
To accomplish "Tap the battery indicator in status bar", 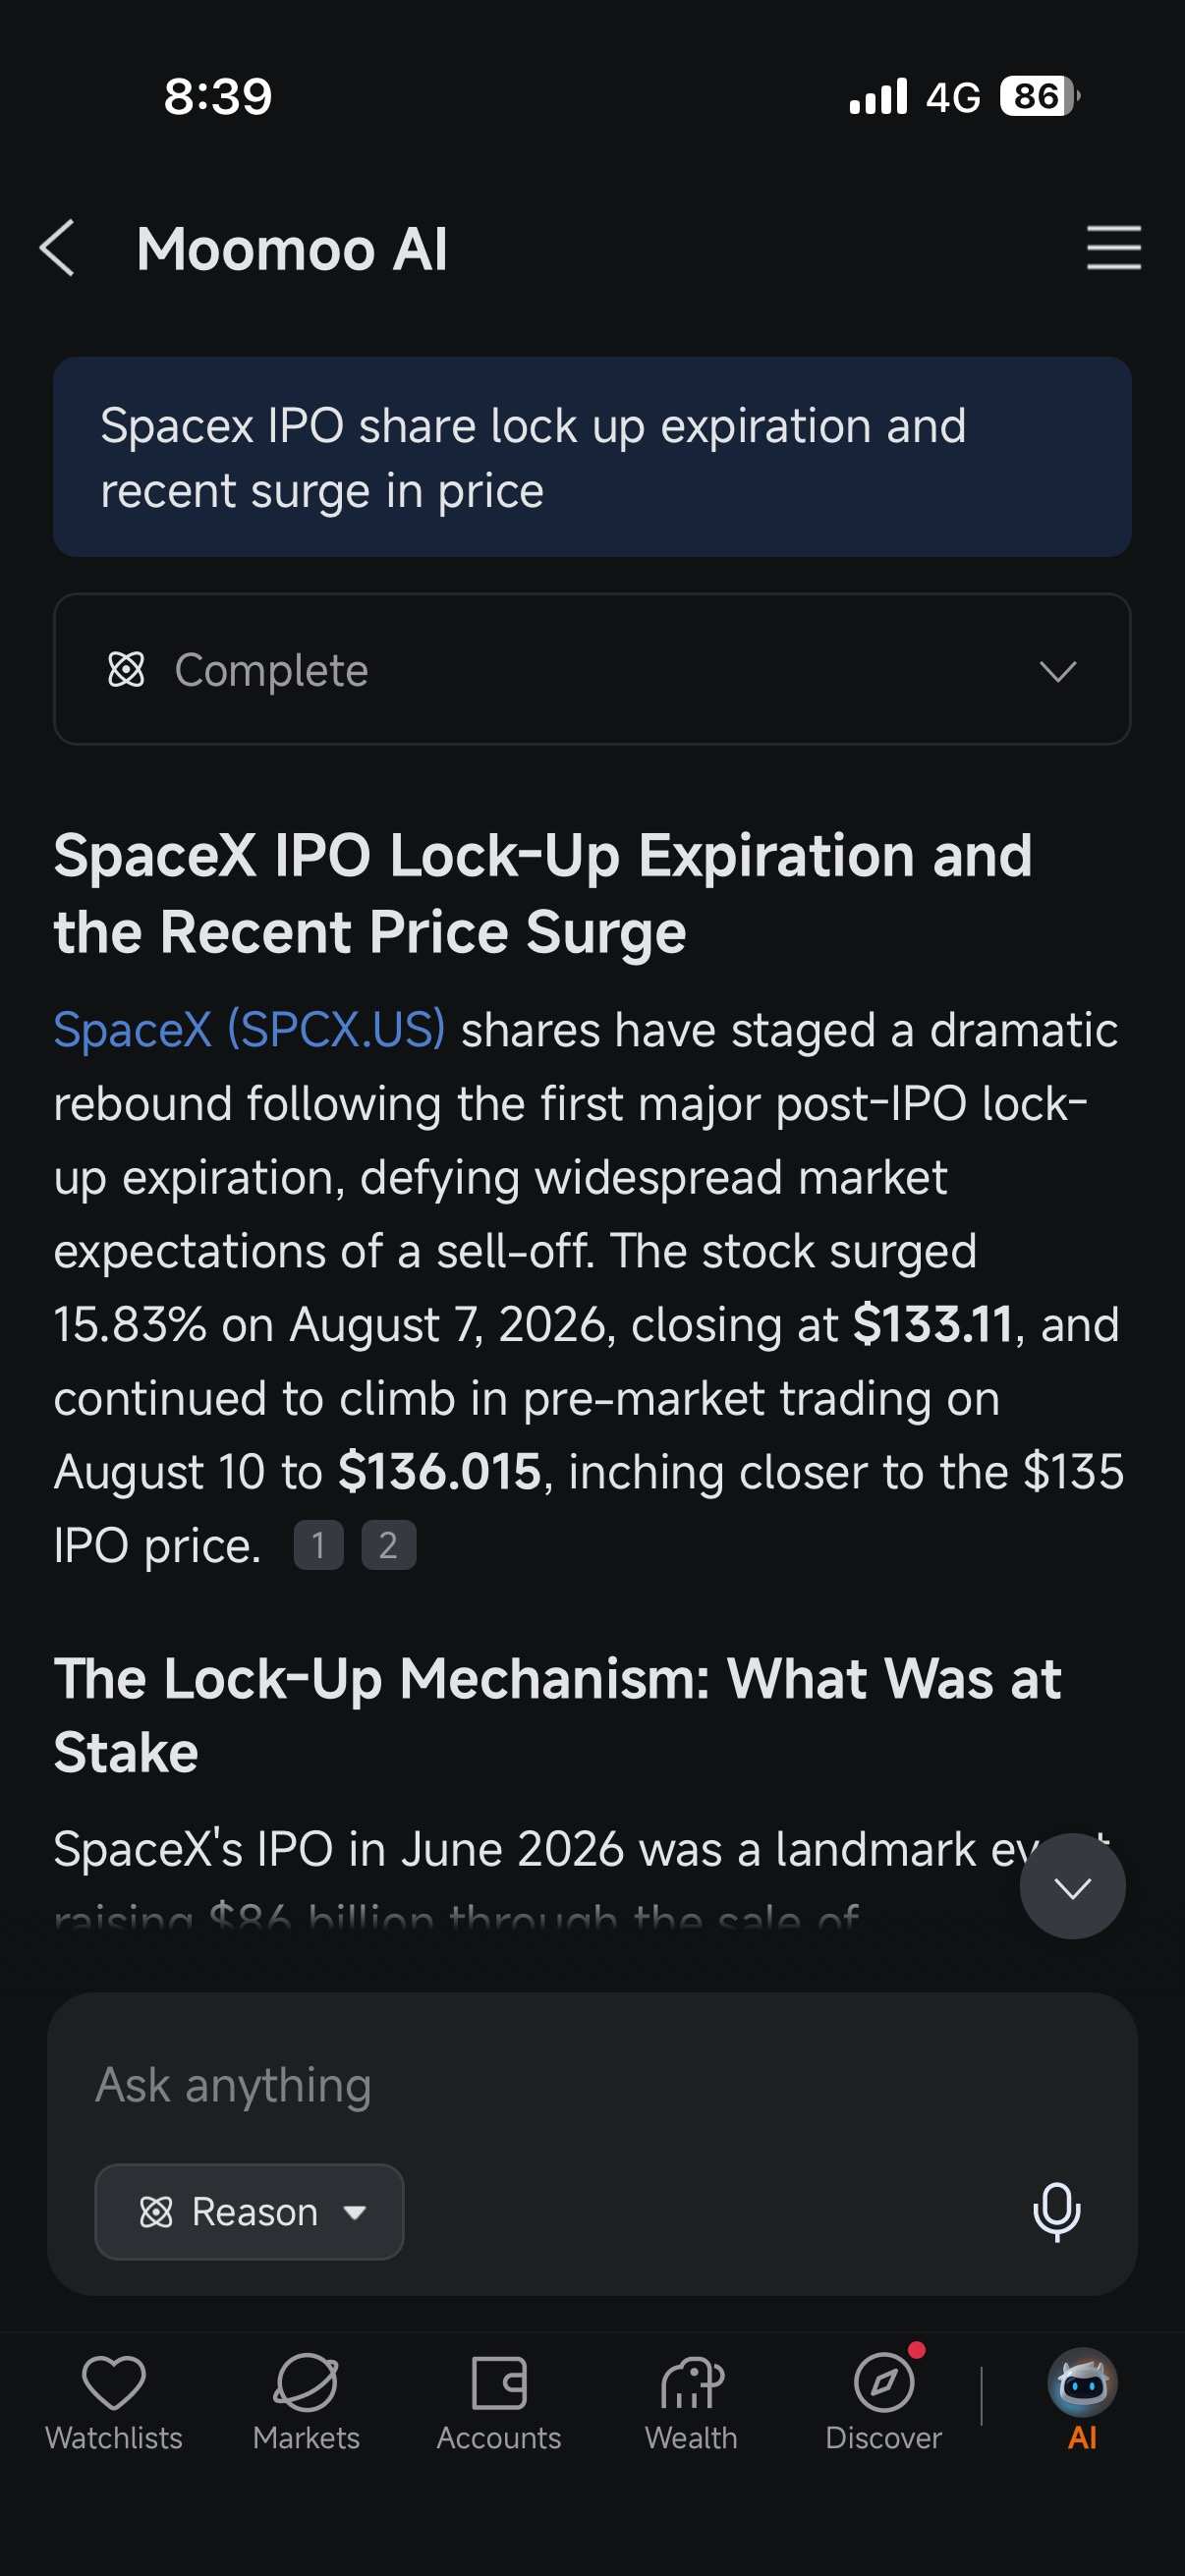I will 1039,96.
